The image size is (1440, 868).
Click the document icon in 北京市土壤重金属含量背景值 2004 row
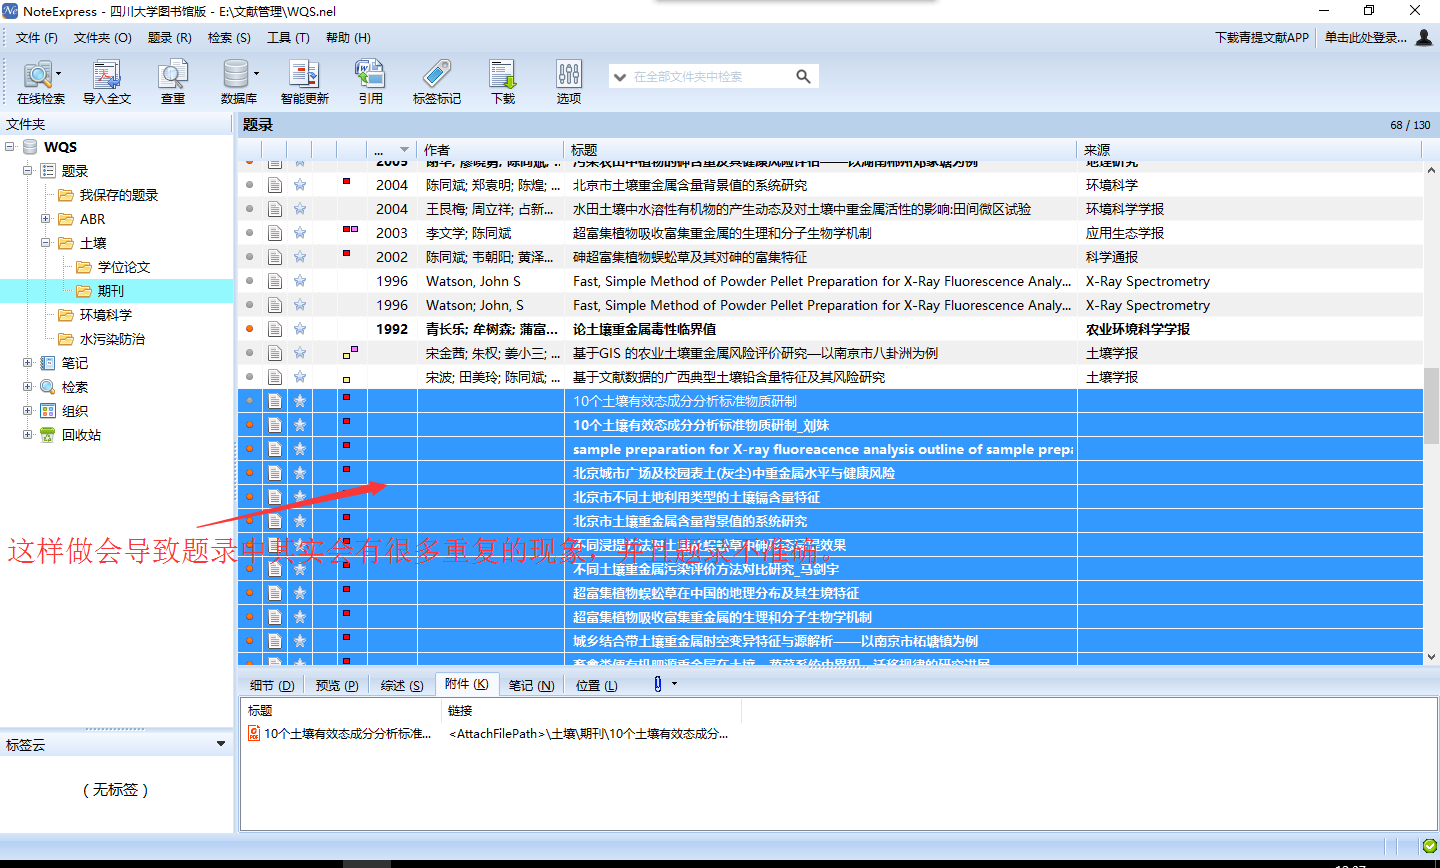[274, 185]
